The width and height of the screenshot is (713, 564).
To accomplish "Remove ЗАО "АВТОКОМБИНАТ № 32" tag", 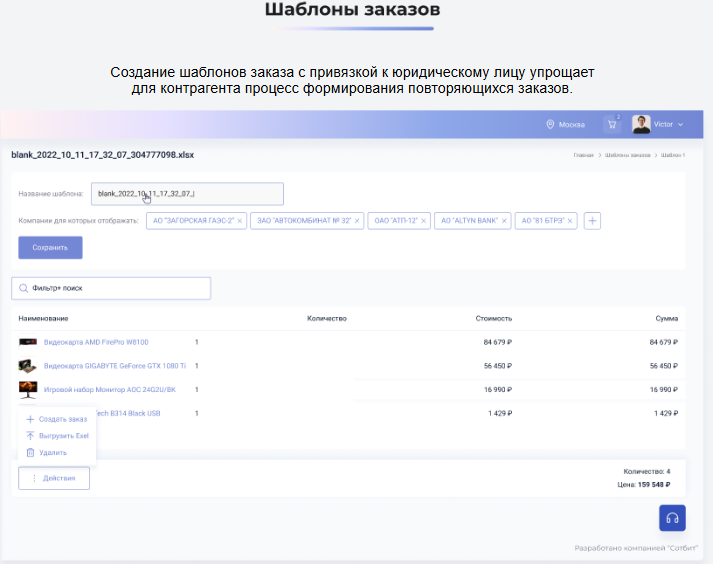I will pyautogui.click(x=358, y=221).
